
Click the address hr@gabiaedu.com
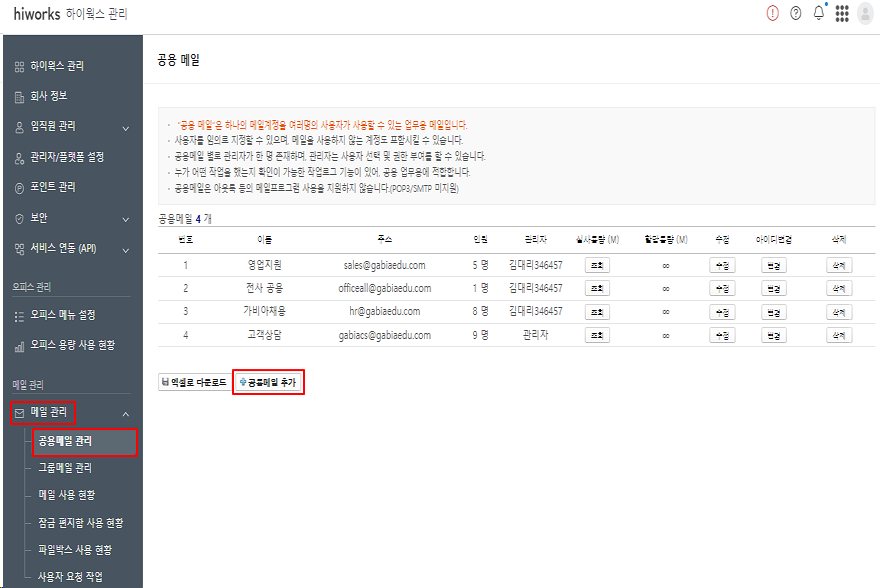tap(384, 311)
